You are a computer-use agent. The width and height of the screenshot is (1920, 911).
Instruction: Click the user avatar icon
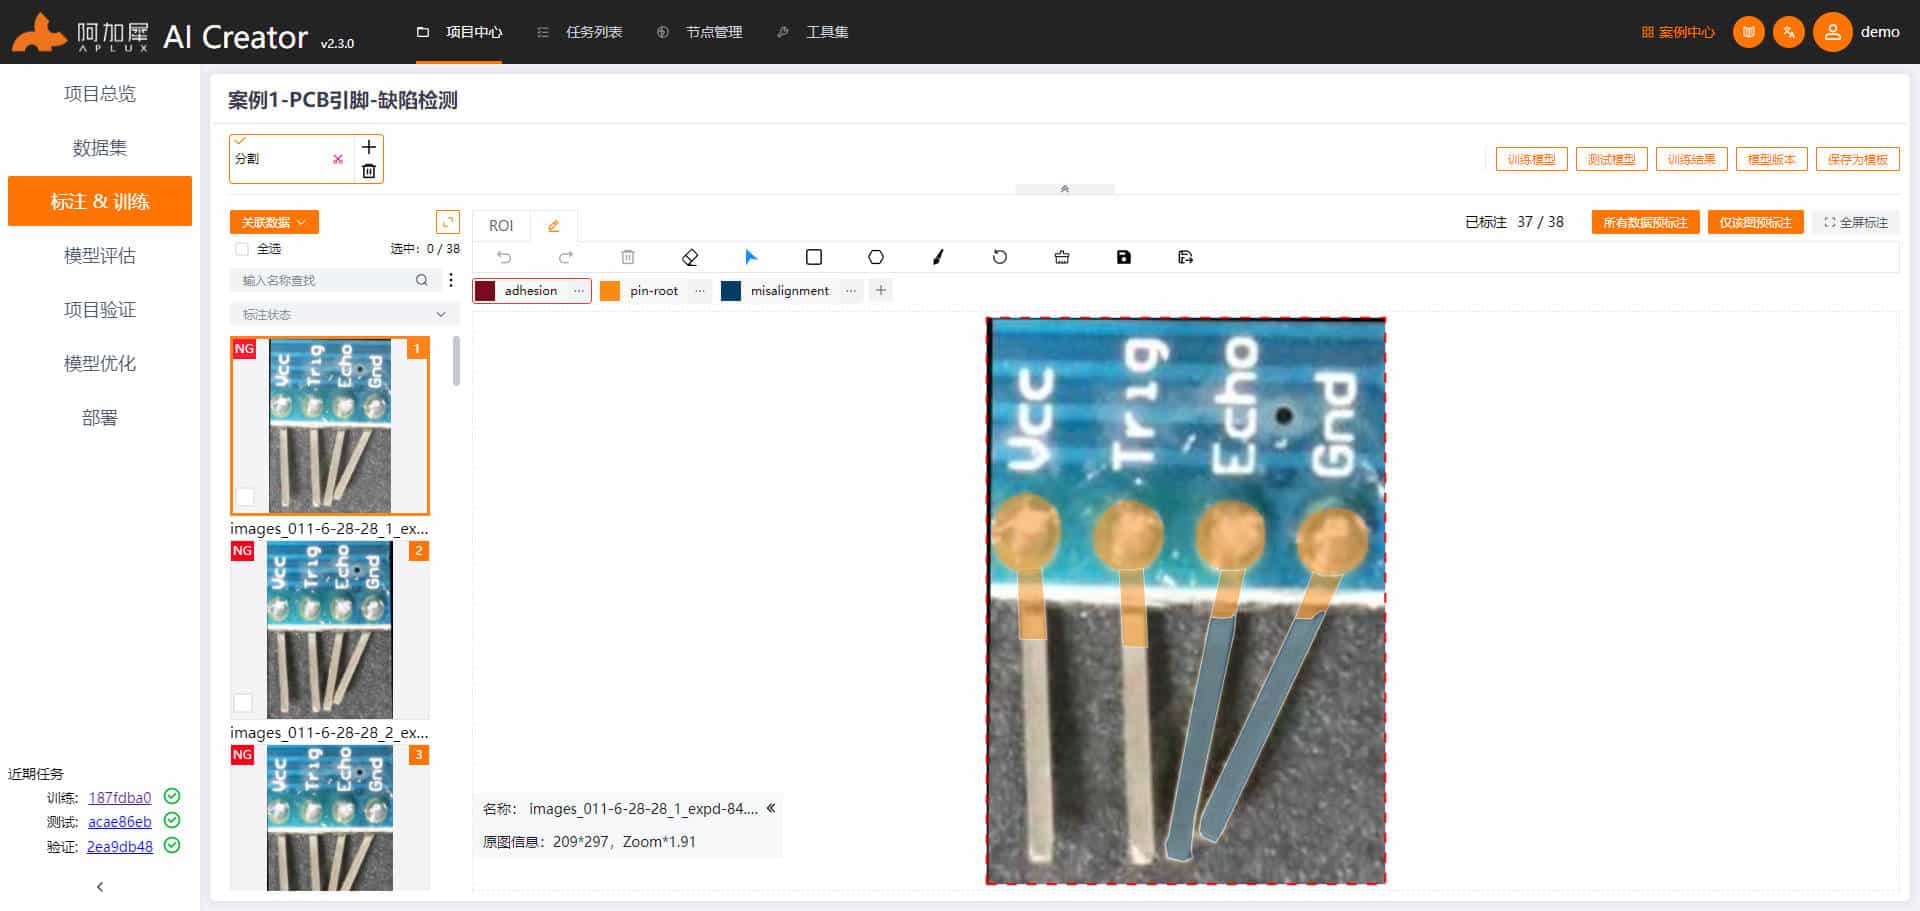click(1832, 32)
